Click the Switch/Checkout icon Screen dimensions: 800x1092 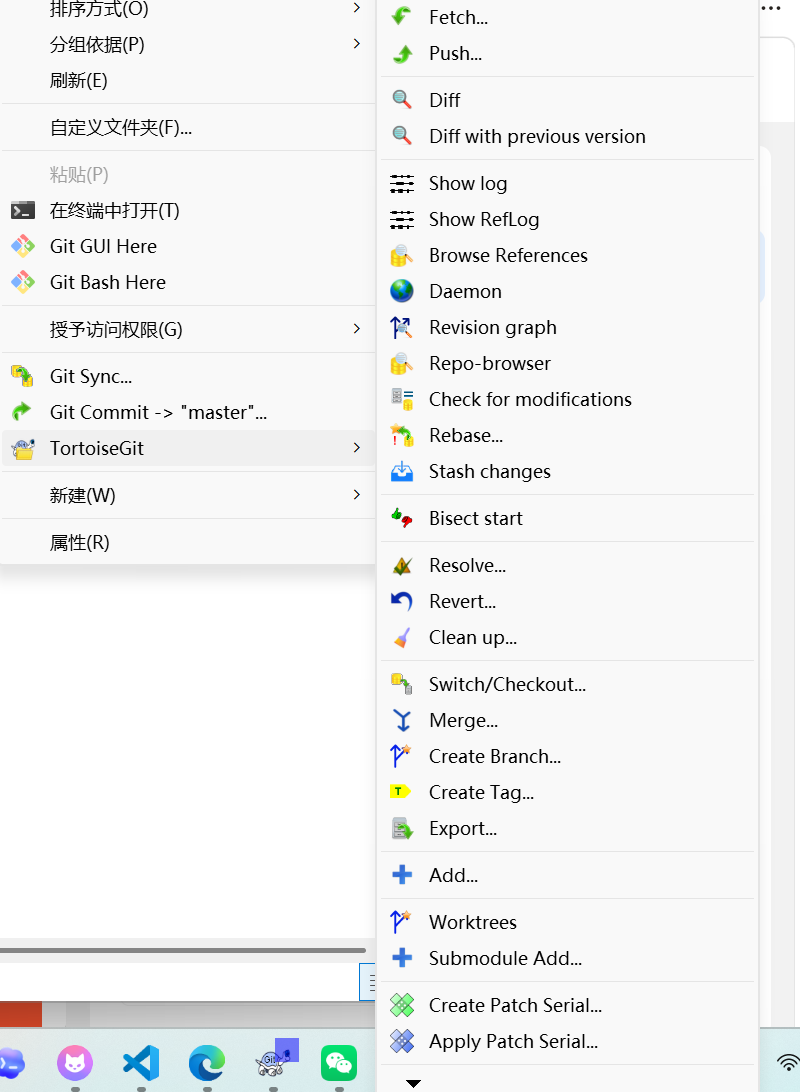coord(402,684)
